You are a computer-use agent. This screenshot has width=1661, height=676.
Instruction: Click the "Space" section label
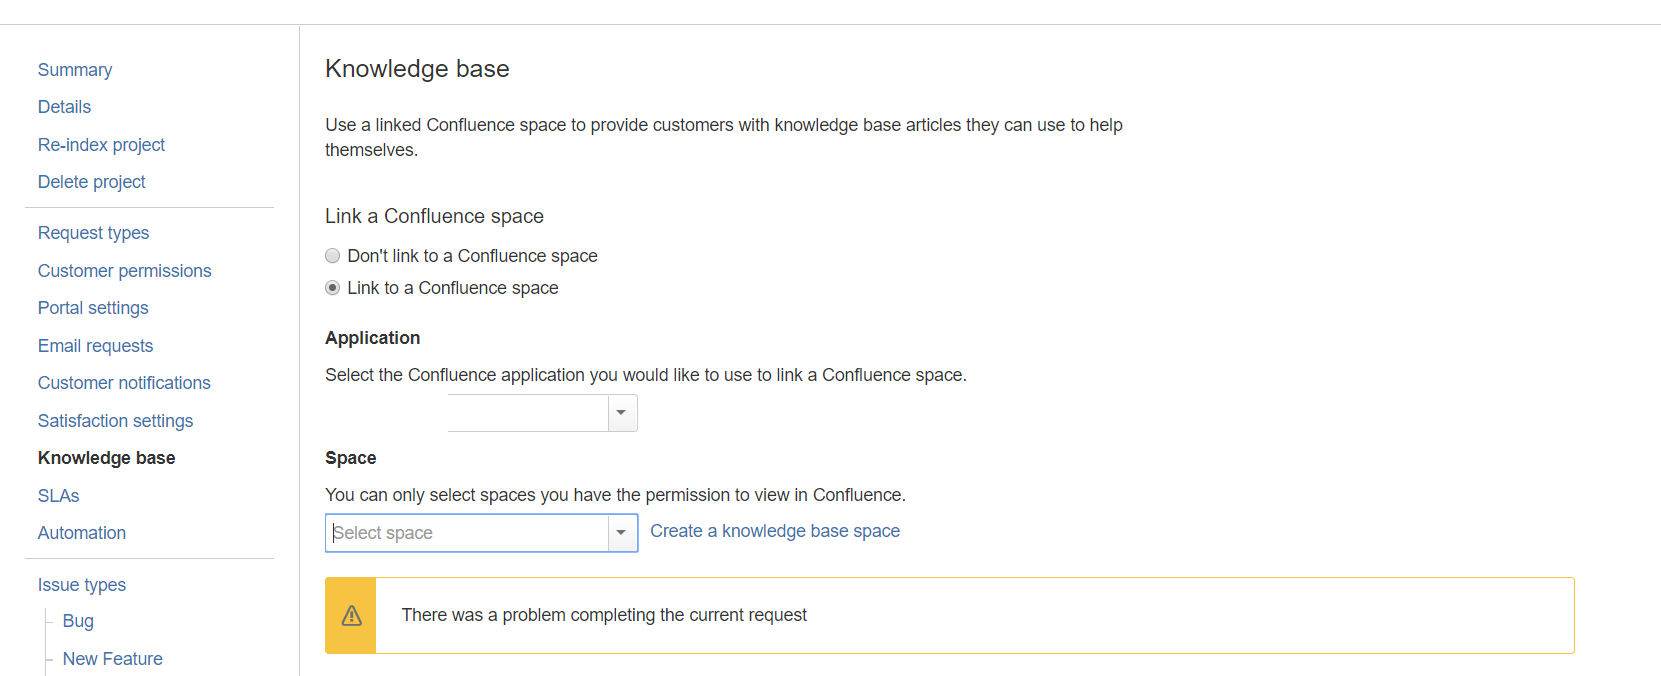click(x=350, y=458)
